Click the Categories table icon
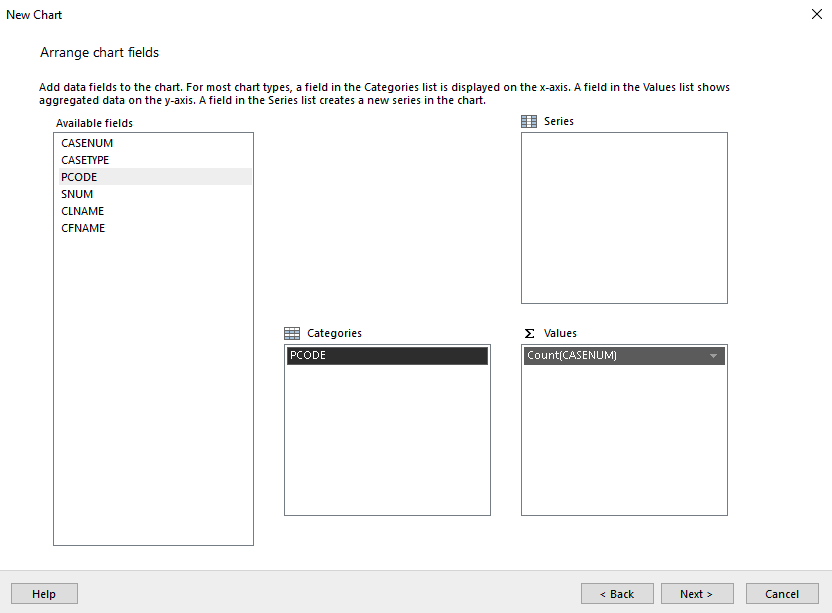 [x=292, y=333]
